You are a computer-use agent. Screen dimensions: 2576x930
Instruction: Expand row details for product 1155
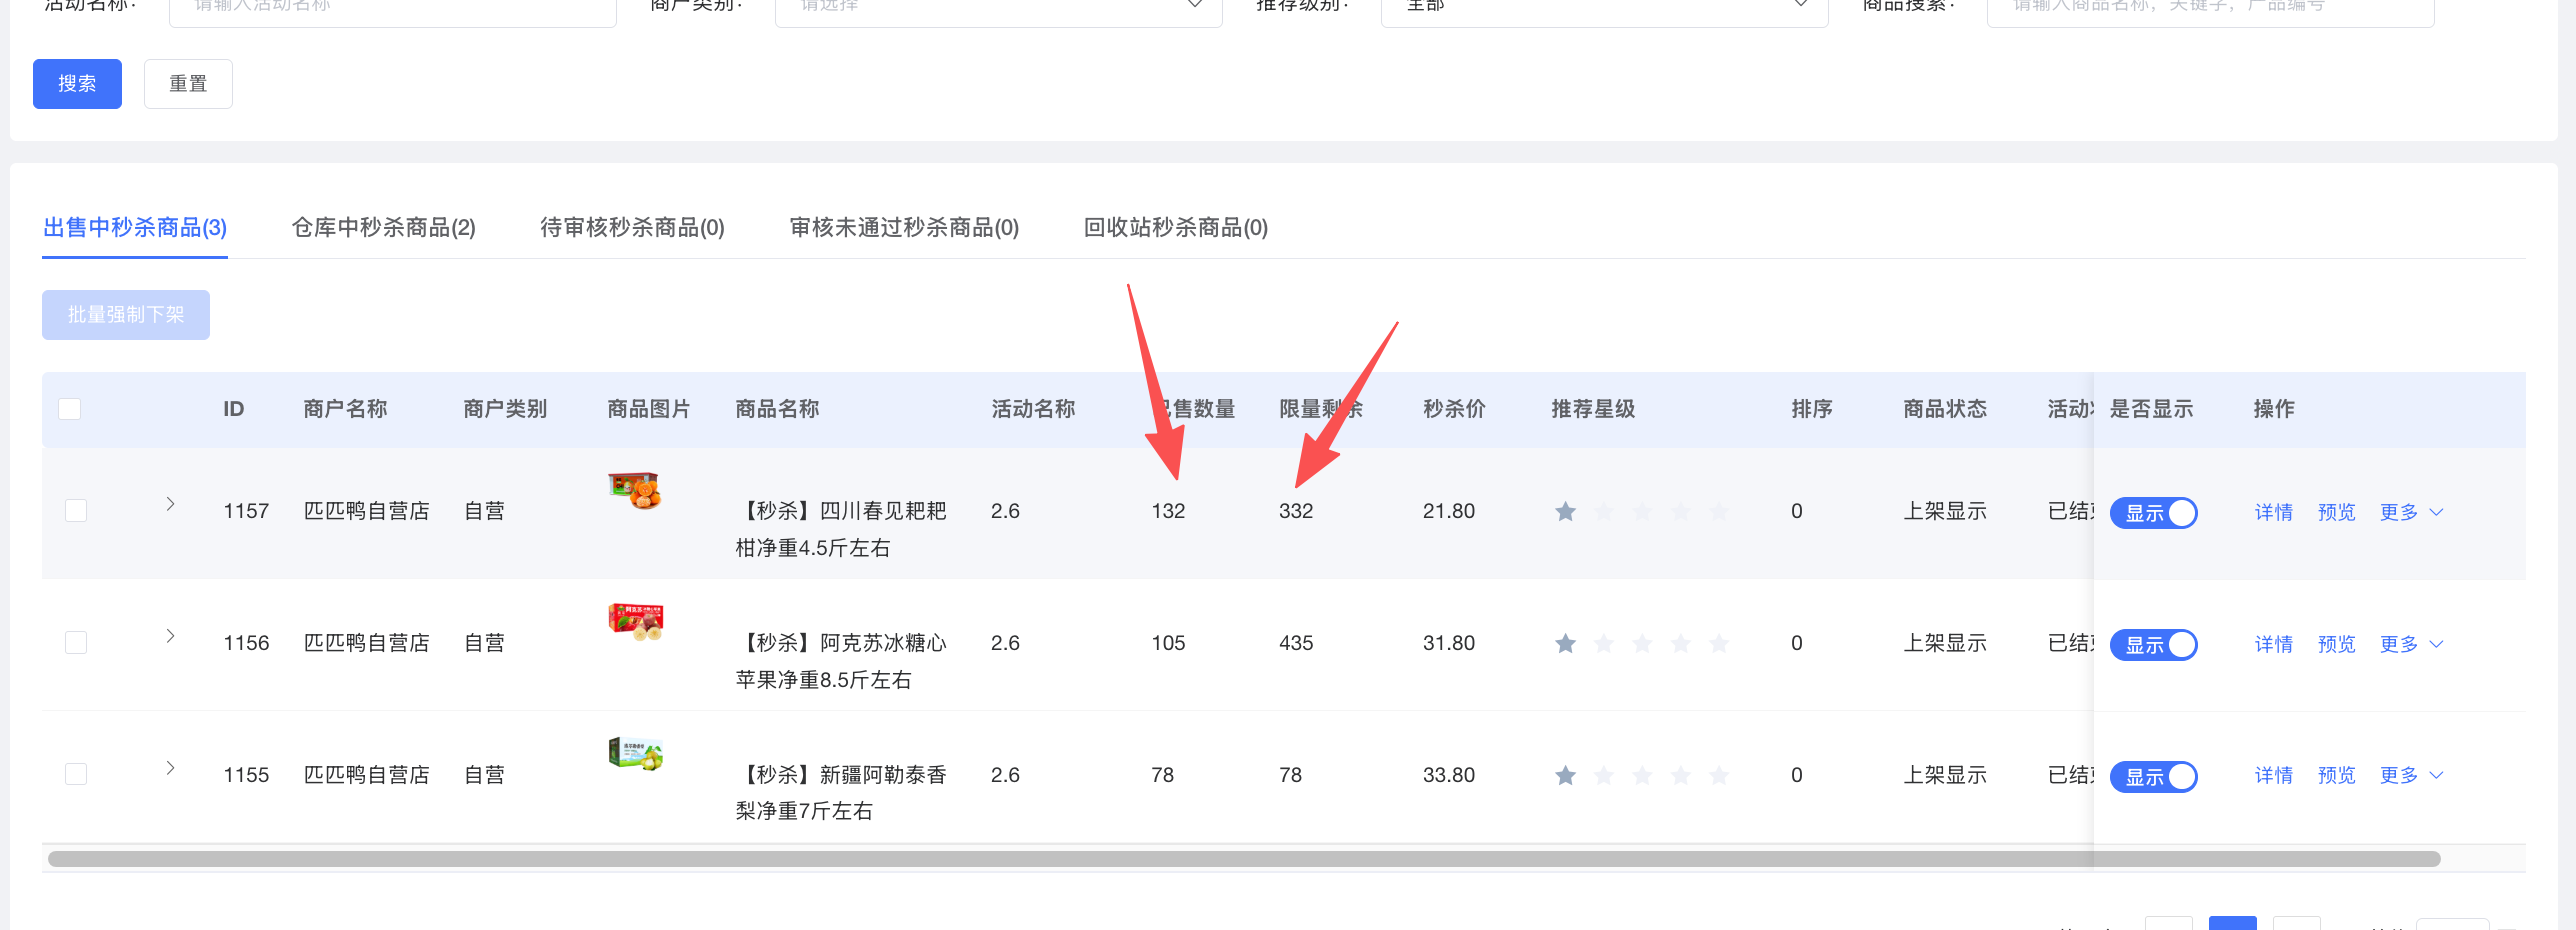pos(170,768)
